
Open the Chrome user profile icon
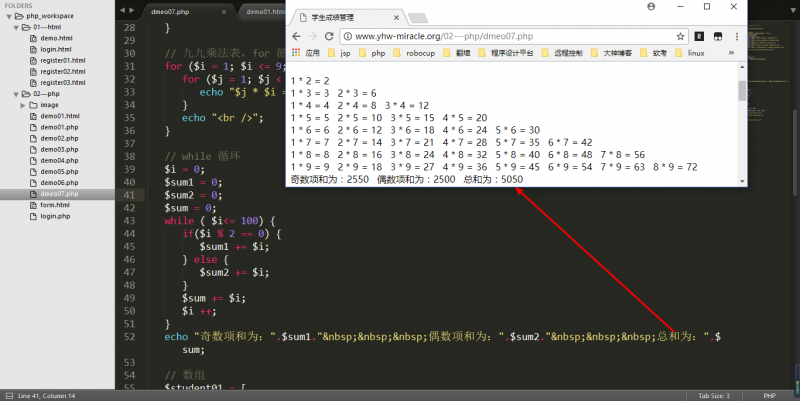(x=652, y=7)
